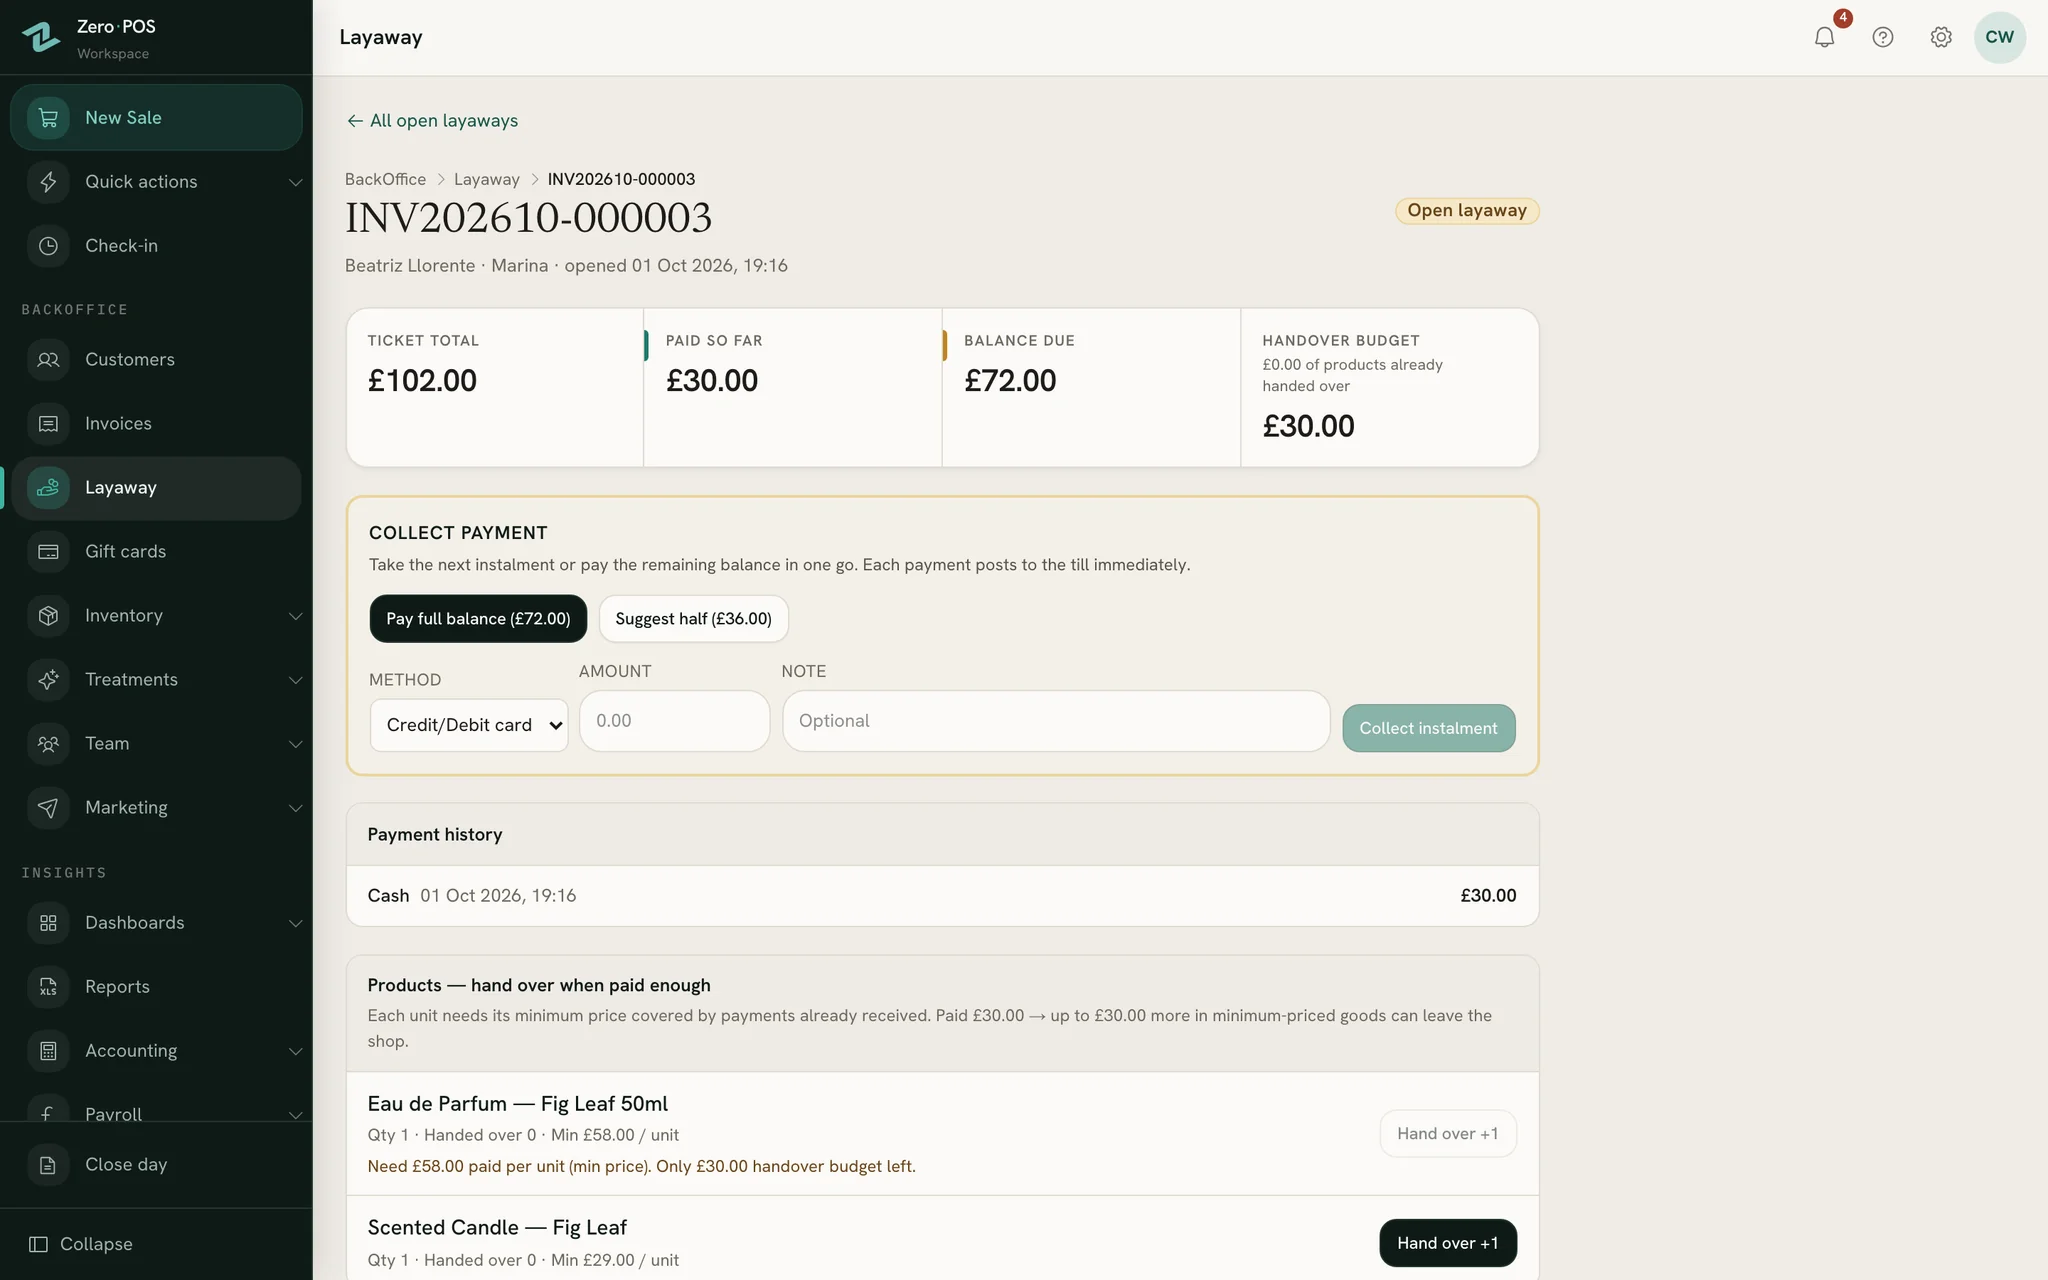Open notifications bell with 4 badge
Viewport: 2048px width, 1280px height.
pos(1825,37)
